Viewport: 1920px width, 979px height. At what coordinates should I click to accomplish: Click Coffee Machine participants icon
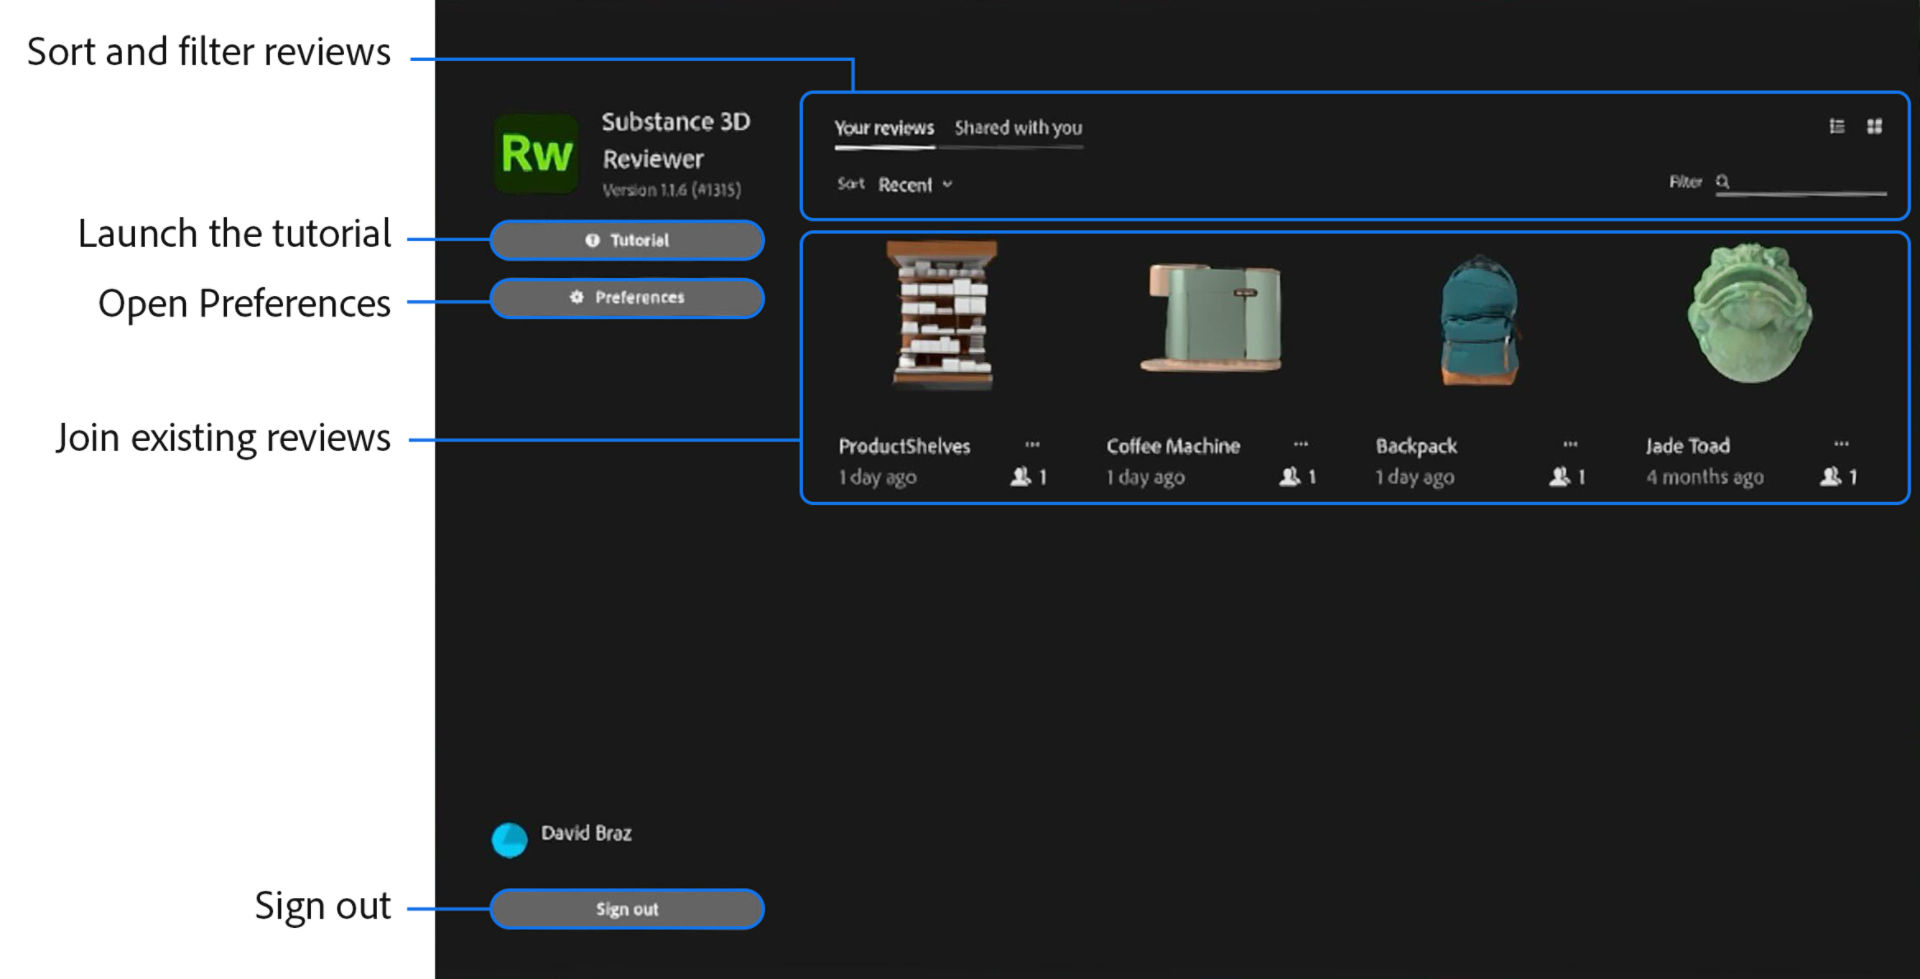pos(1290,477)
